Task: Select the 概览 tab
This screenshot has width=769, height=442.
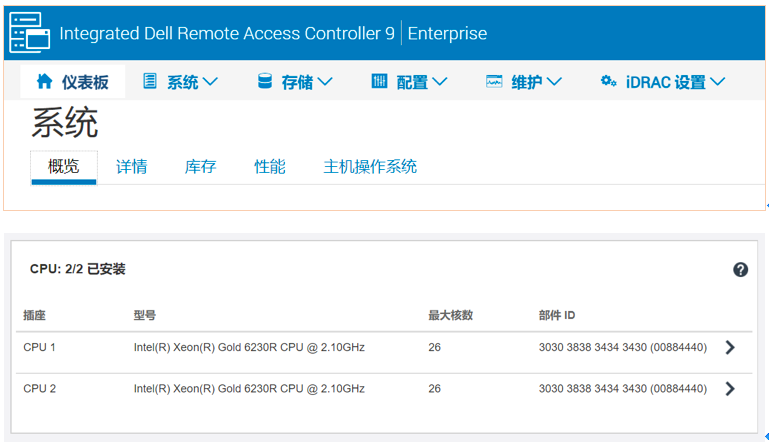Action: (x=64, y=167)
